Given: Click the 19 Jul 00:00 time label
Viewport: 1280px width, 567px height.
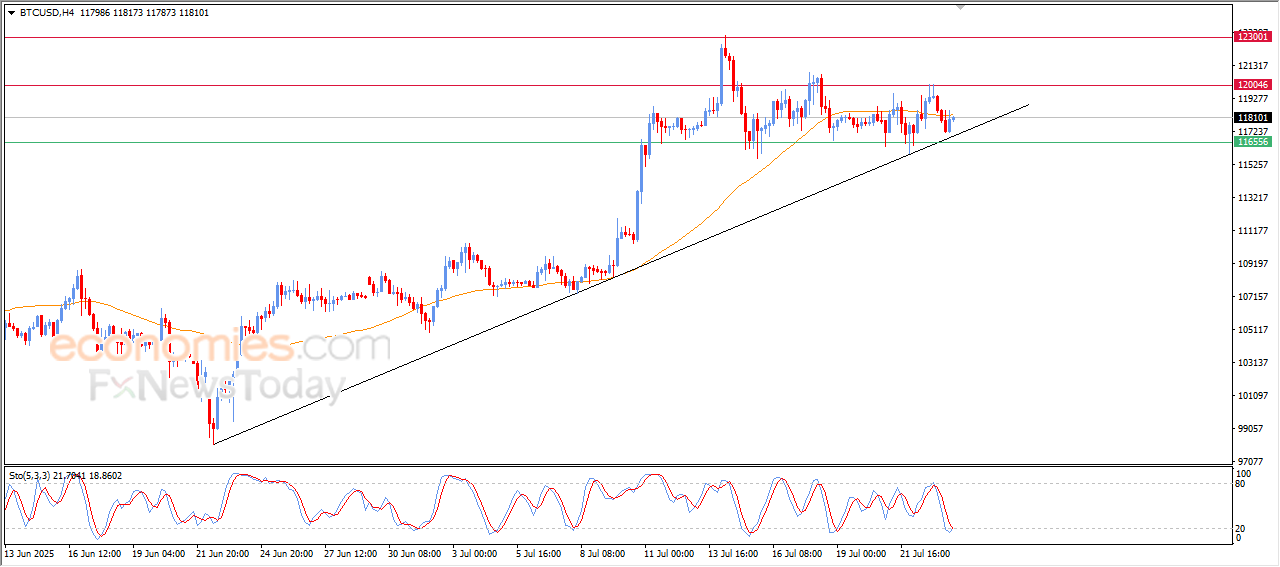Looking at the screenshot, I should click(862, 552).
